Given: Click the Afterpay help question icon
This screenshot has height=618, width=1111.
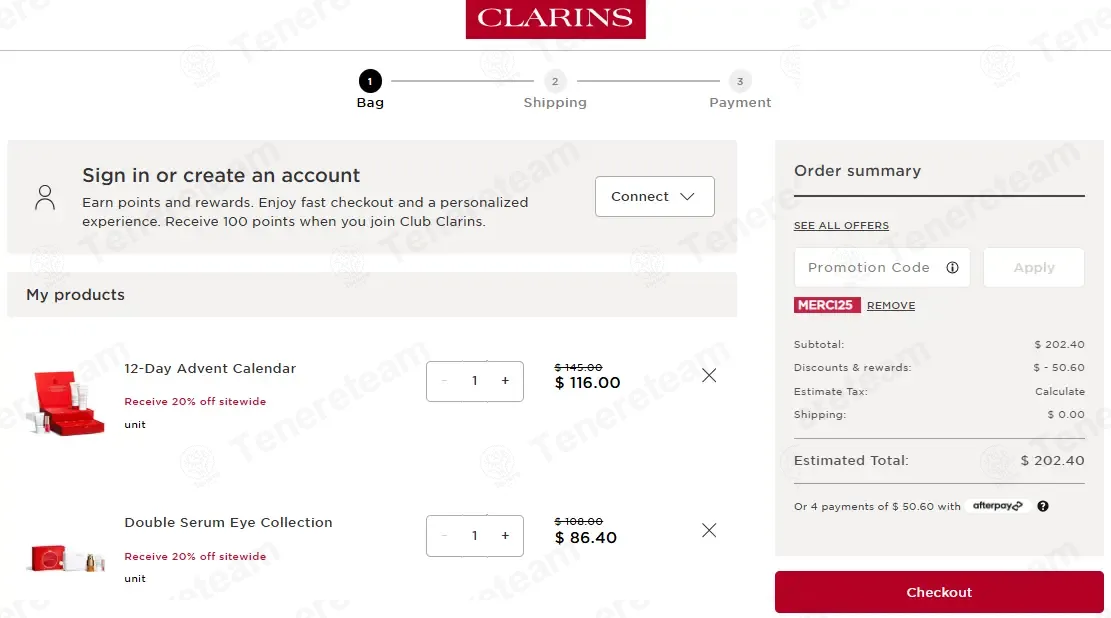Looking at the screenshot, I should (x=1043, y=507).
